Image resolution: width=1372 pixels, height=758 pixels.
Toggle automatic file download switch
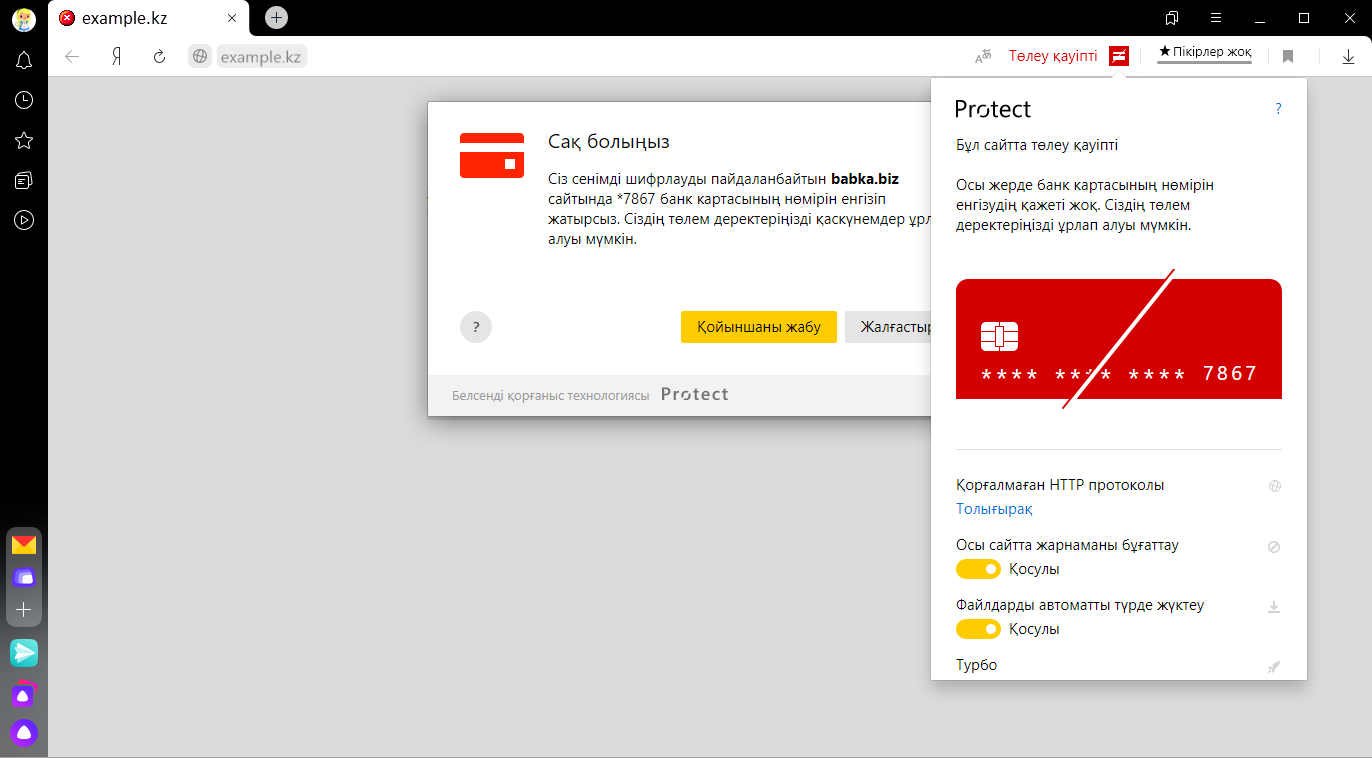[x=978, y=629]
